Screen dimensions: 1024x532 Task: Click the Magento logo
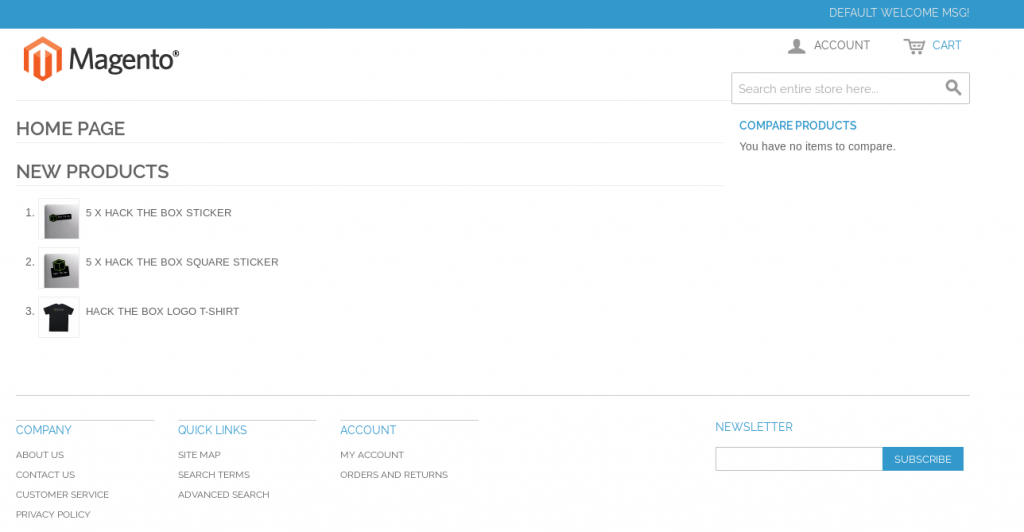pyautogui.click(x=101, y=59)
